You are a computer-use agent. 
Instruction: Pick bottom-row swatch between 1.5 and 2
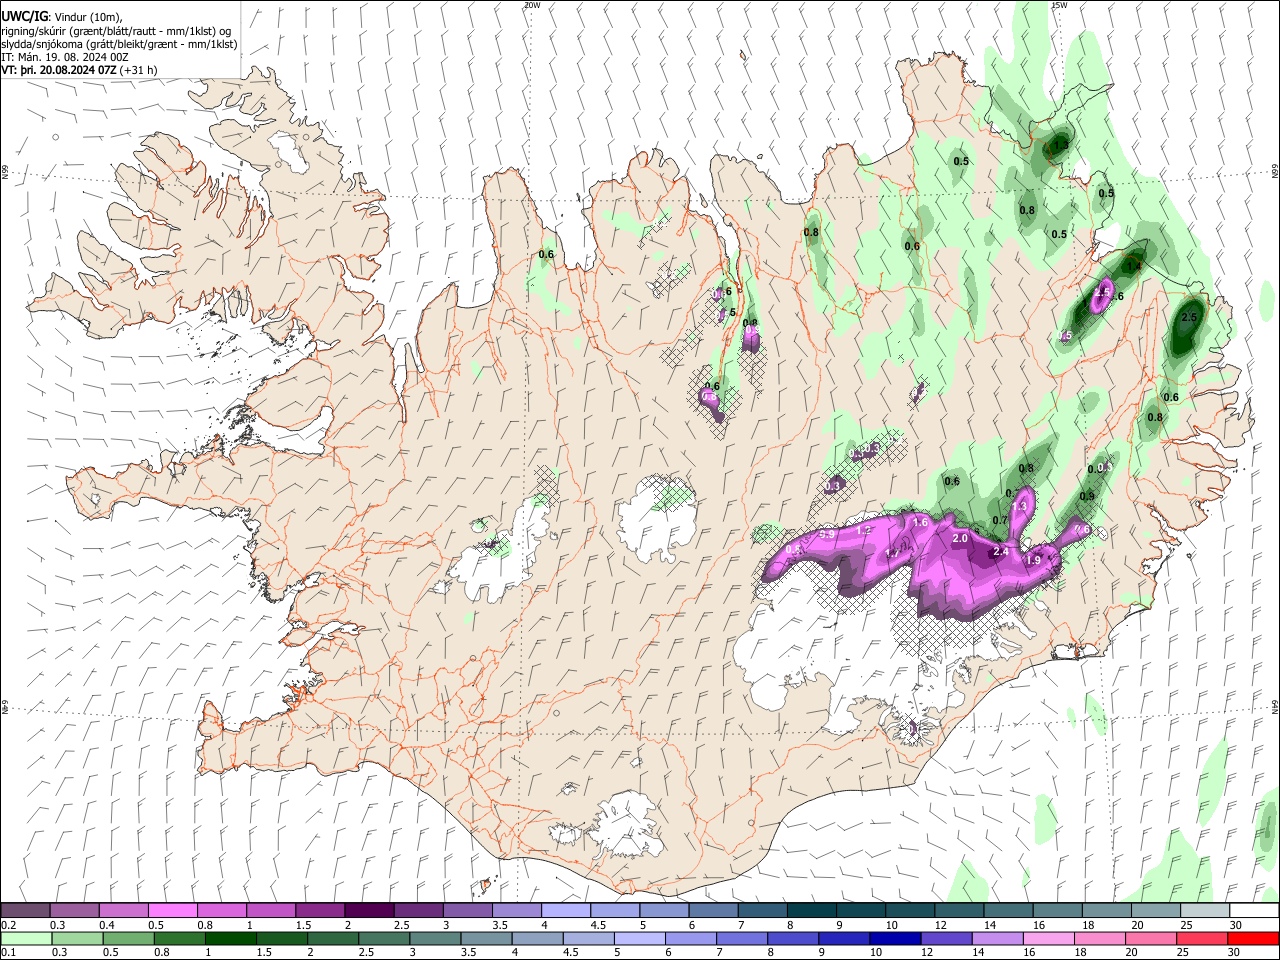point(283,938)
